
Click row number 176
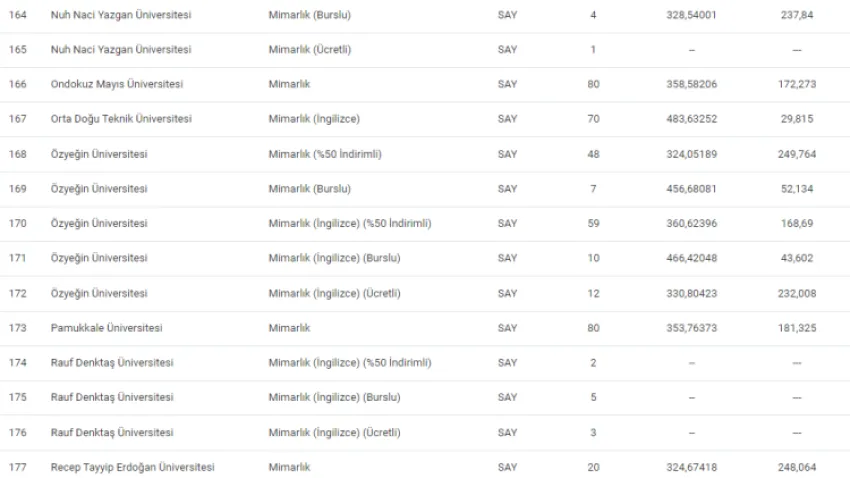[17, 432]
